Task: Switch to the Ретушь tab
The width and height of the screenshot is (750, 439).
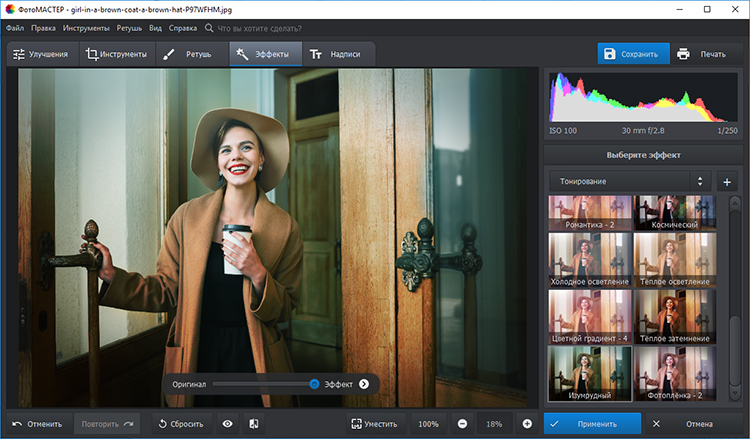Action: pos(186,54)
